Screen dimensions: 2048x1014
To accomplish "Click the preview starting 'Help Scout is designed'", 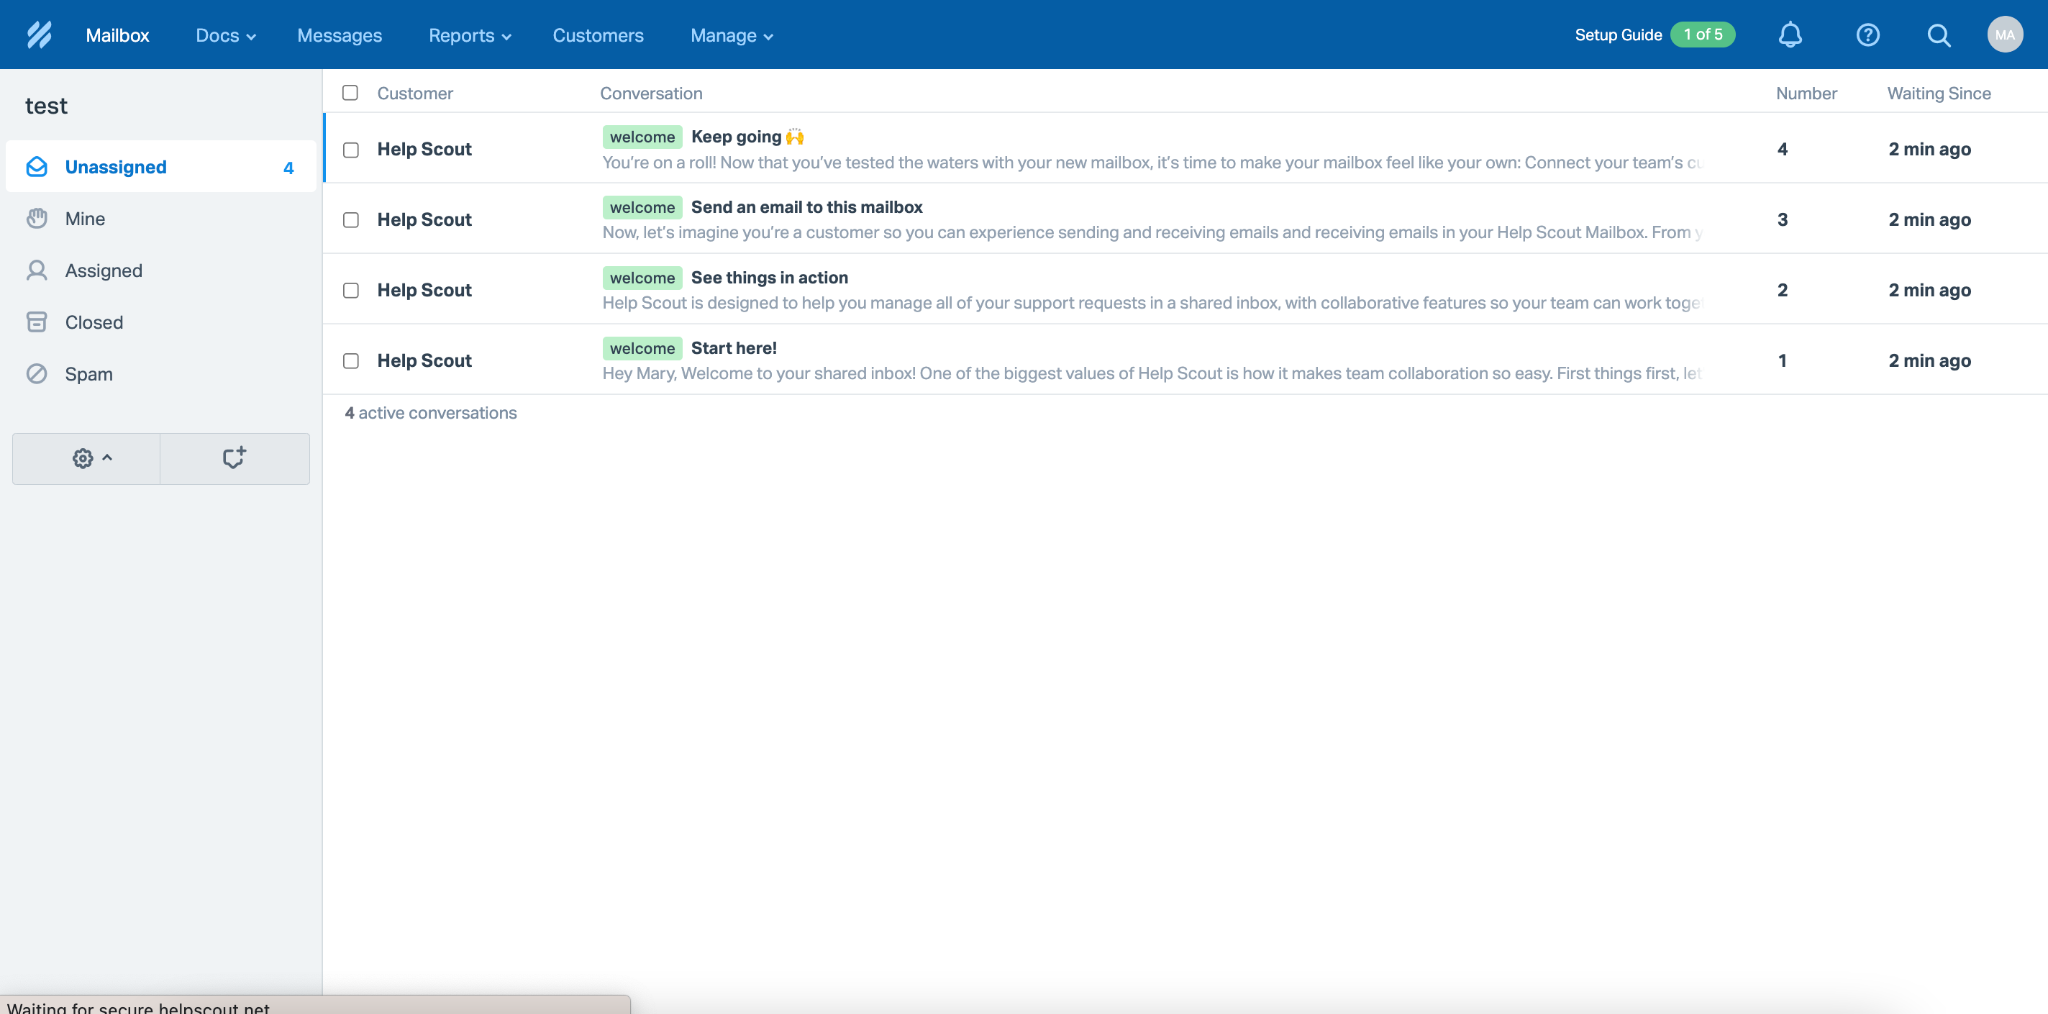I will click(1152, 303).
